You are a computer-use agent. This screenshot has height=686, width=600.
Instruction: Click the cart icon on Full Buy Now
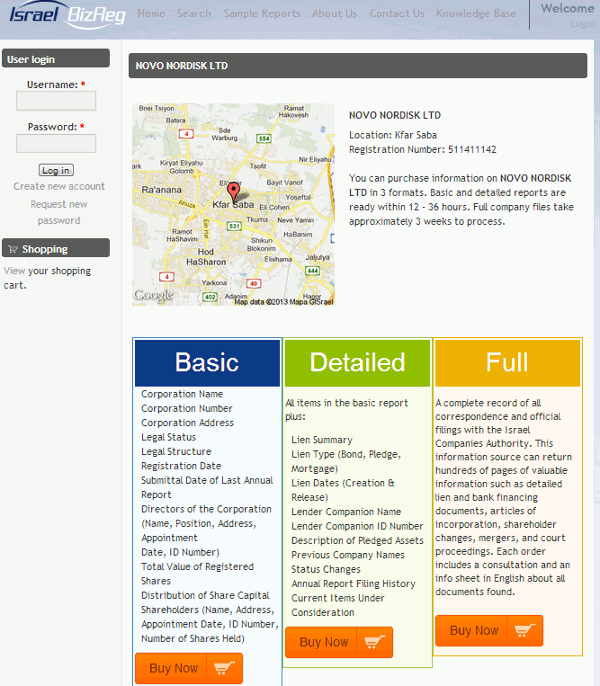point(524,630)
